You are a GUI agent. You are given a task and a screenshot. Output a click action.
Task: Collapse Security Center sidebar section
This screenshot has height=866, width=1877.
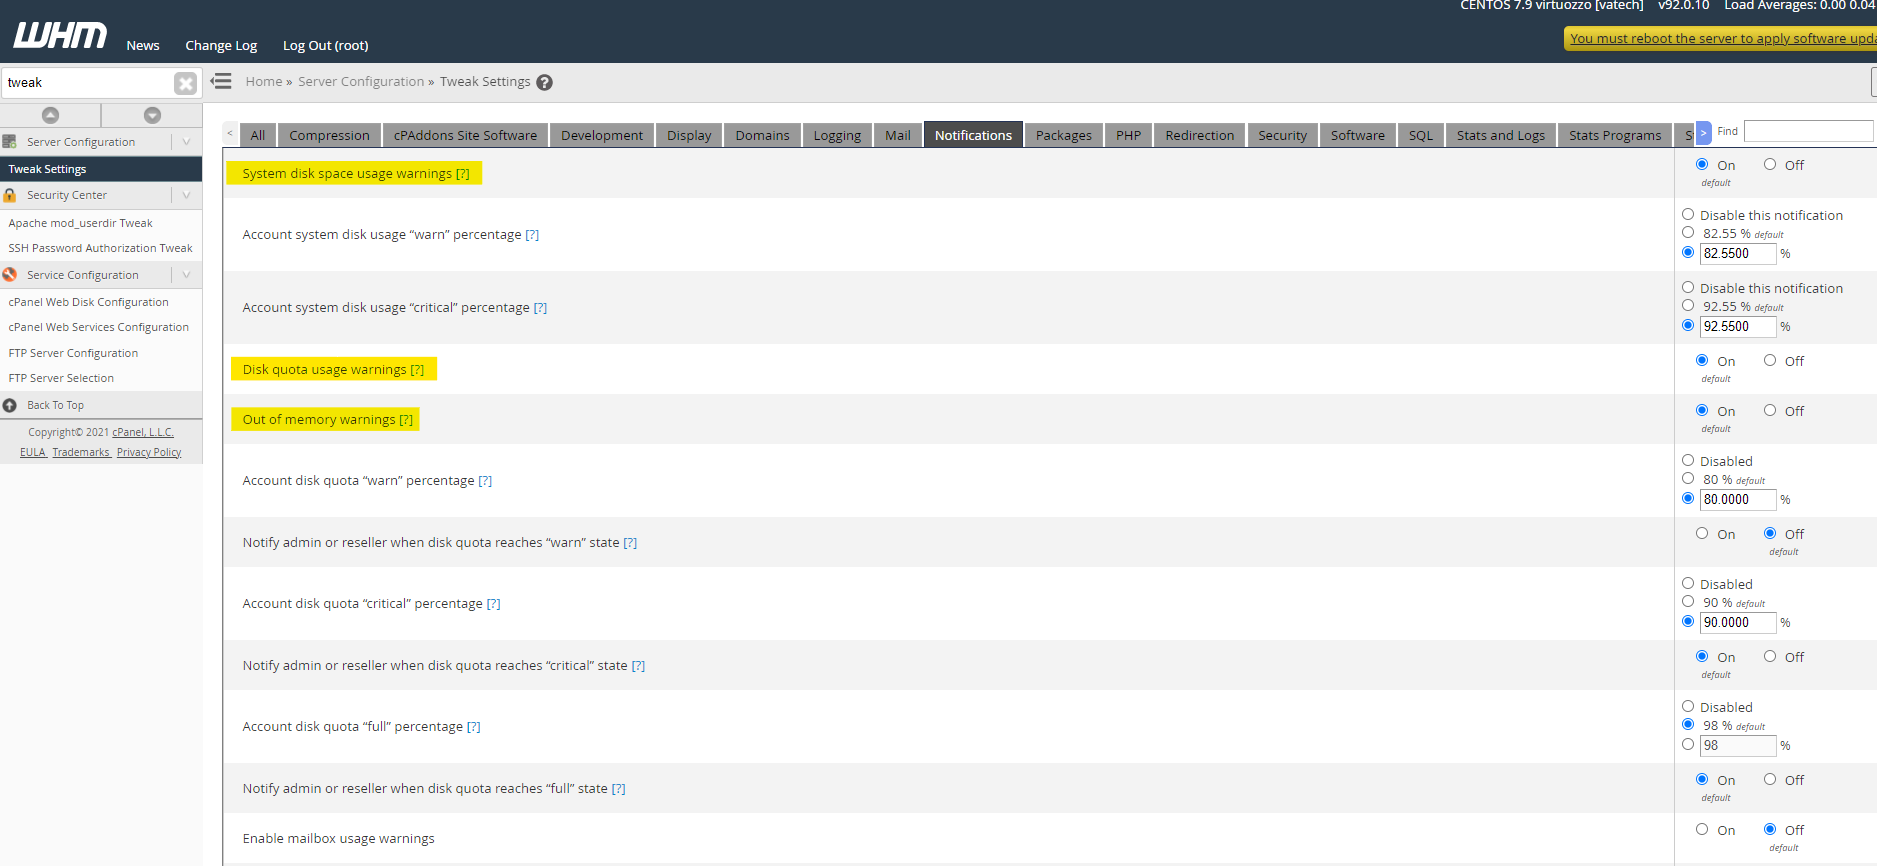tap(186, 195)
